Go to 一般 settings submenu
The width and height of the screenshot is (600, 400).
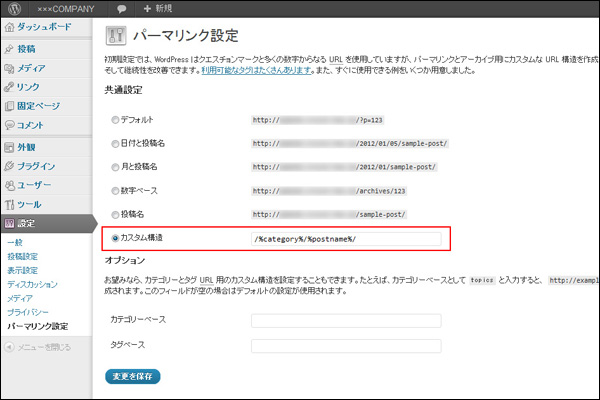coord(14,243)
